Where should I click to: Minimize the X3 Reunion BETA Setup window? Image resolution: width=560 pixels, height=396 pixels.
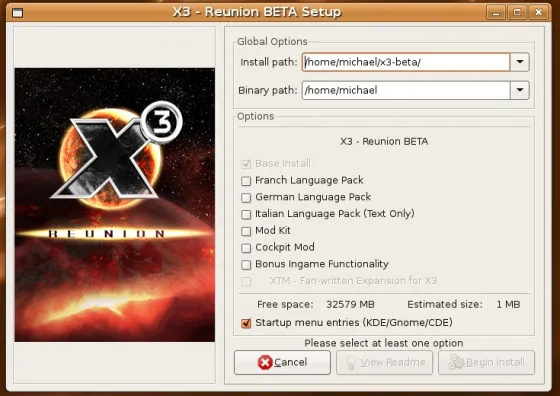(496, 12)
